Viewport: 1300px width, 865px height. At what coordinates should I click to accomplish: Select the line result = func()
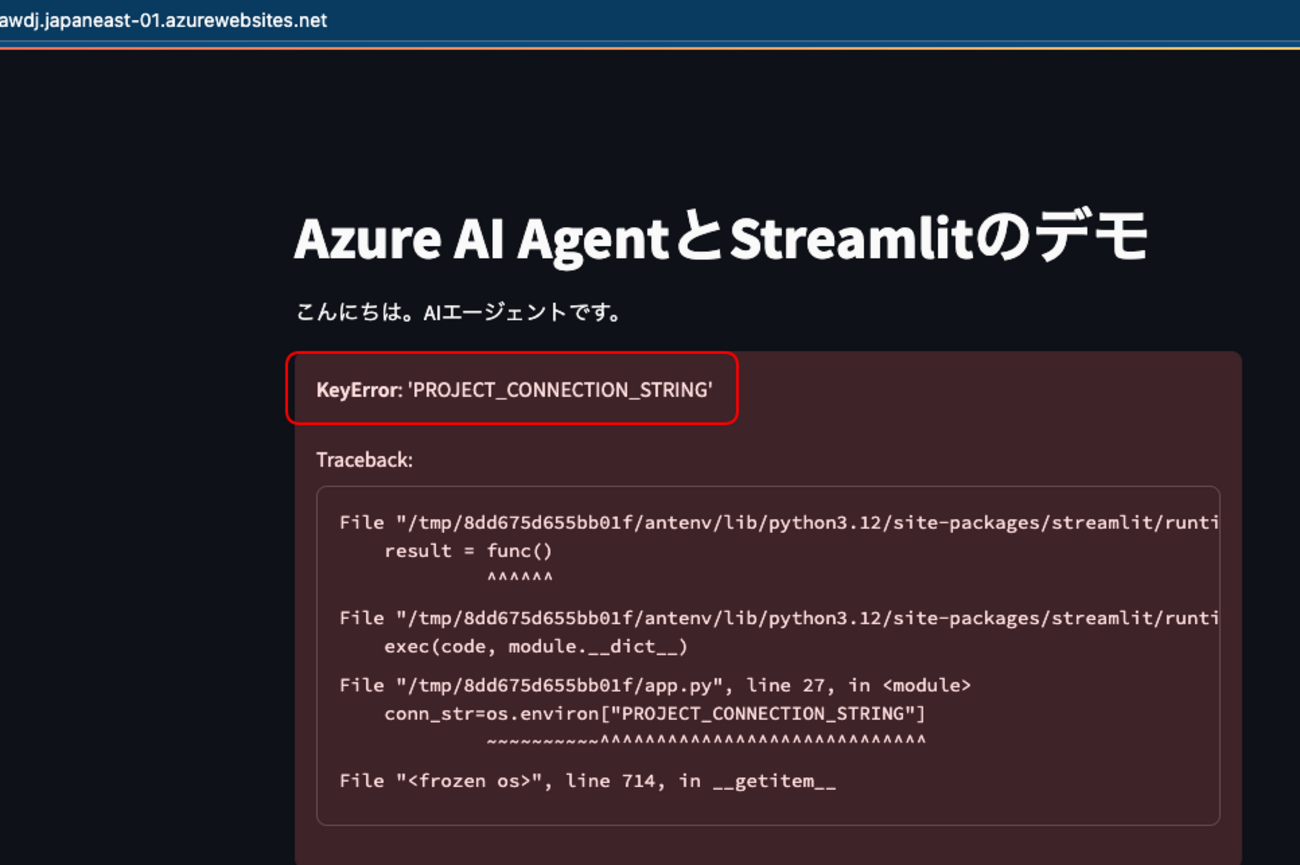466,550
